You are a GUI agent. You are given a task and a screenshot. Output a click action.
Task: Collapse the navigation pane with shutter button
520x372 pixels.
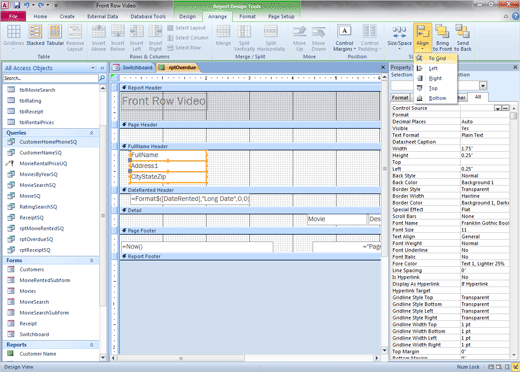click(102, 68)
